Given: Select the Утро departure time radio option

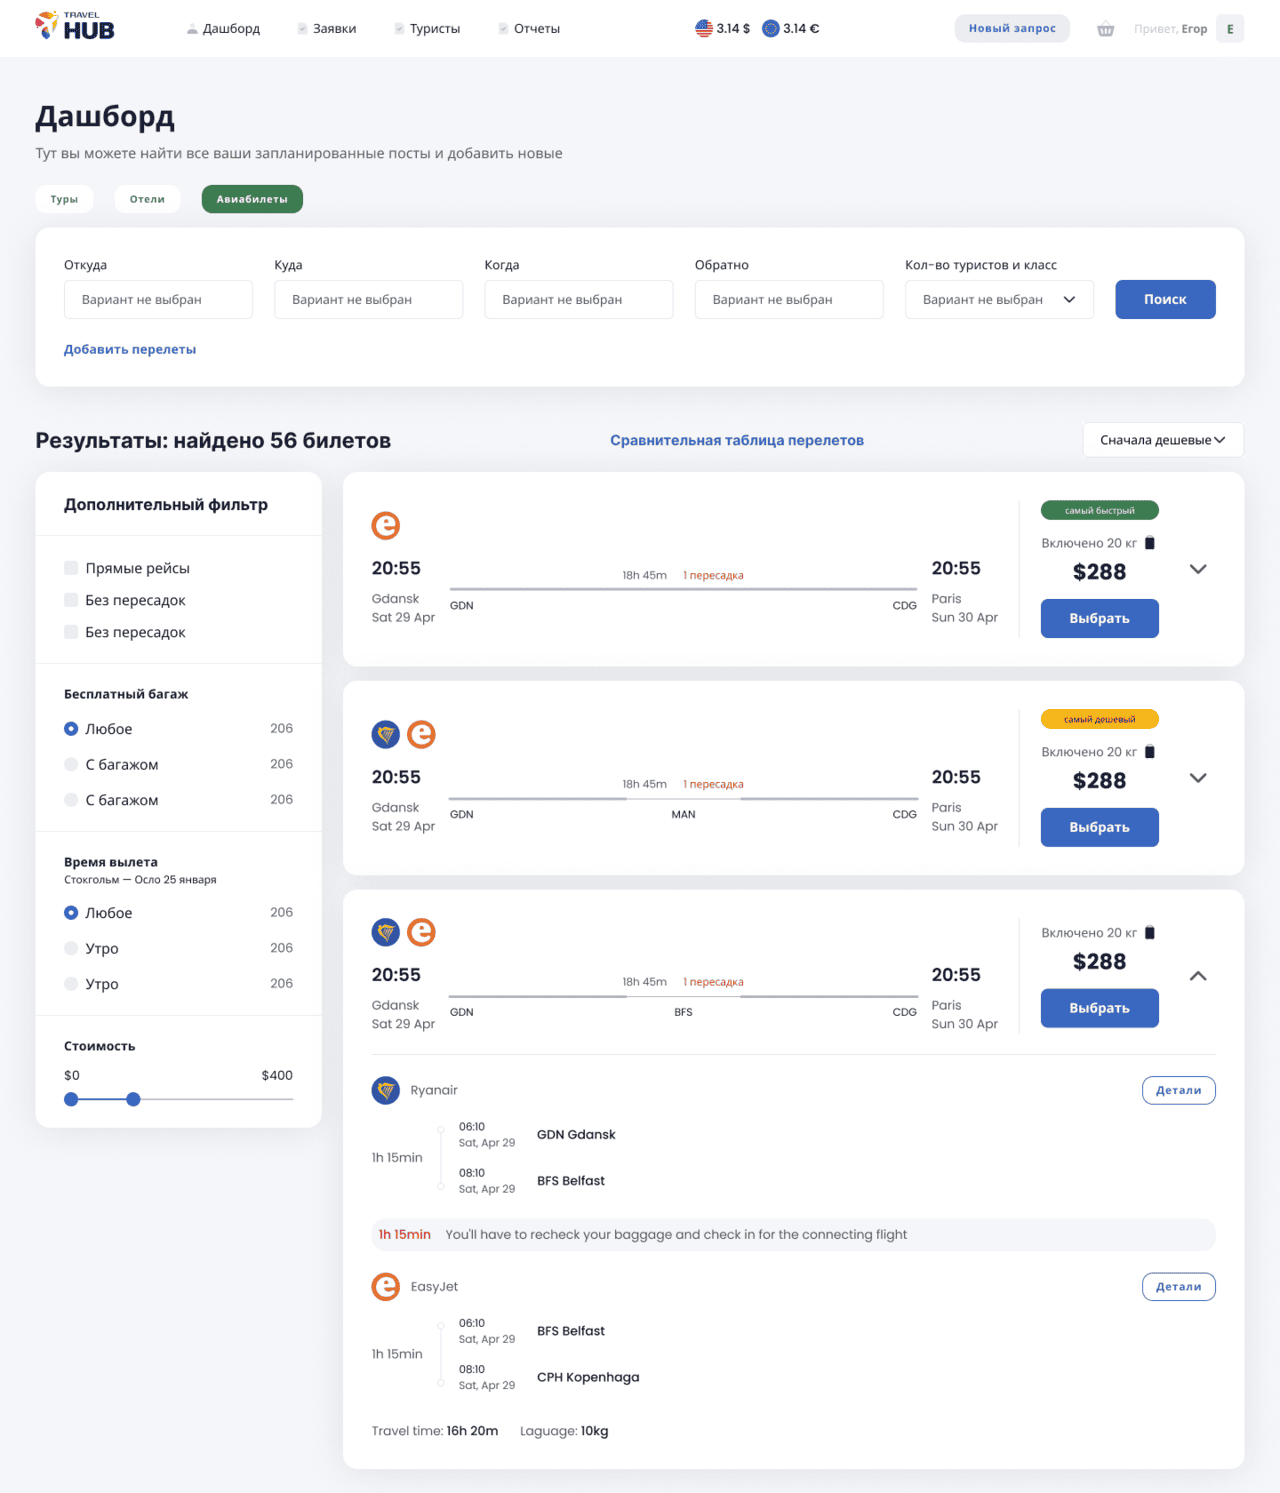Looking at the screenshot, I should click(x=71, y=948).
